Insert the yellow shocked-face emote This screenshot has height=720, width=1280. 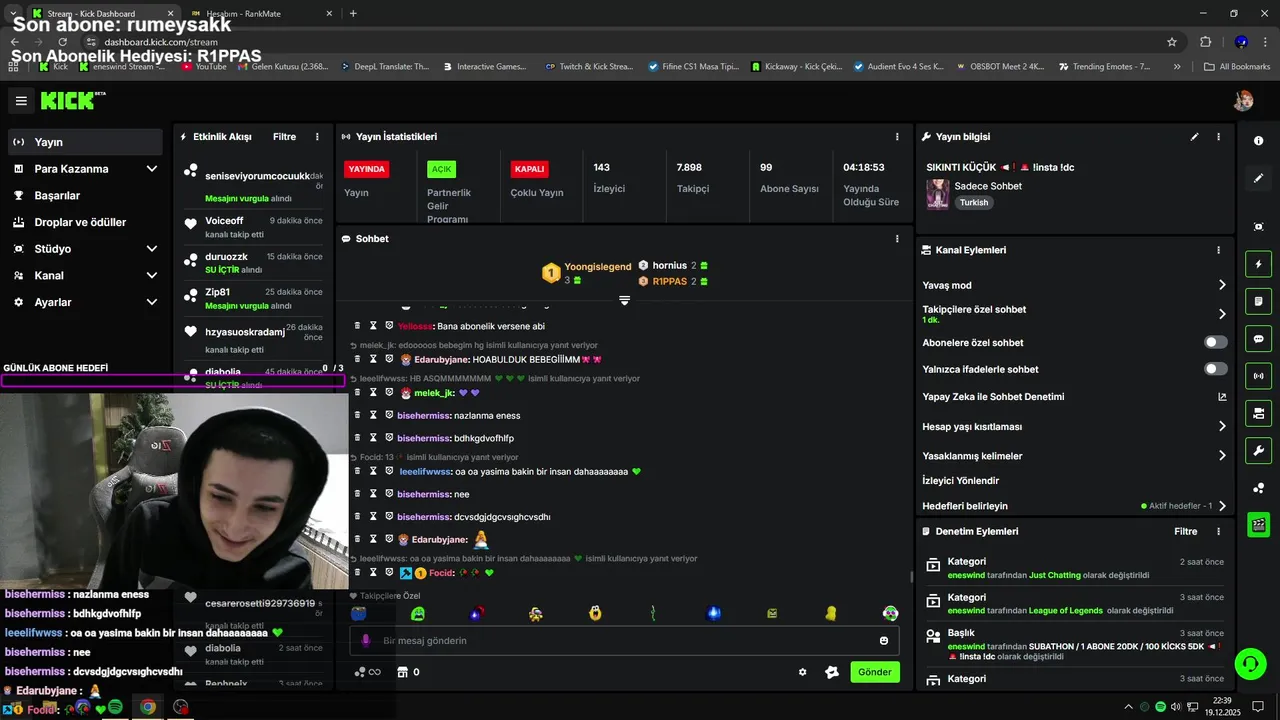coord(595,613)
